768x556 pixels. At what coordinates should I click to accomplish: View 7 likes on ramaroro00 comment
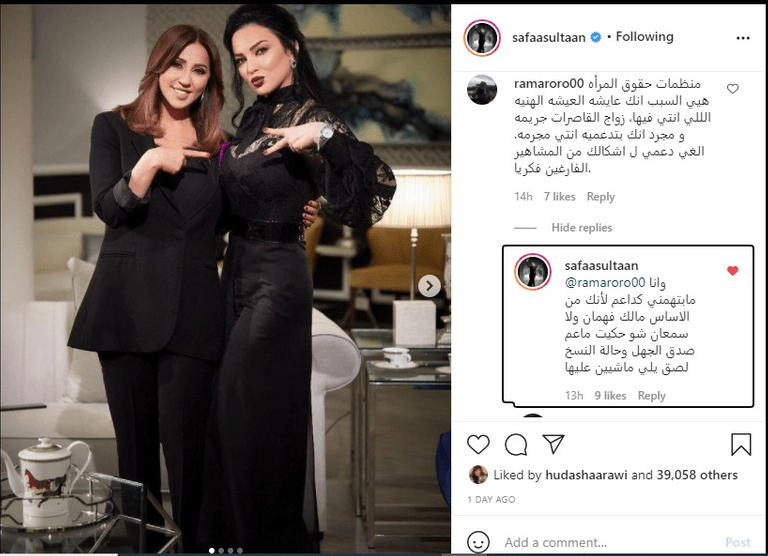[x=559, y=196]
